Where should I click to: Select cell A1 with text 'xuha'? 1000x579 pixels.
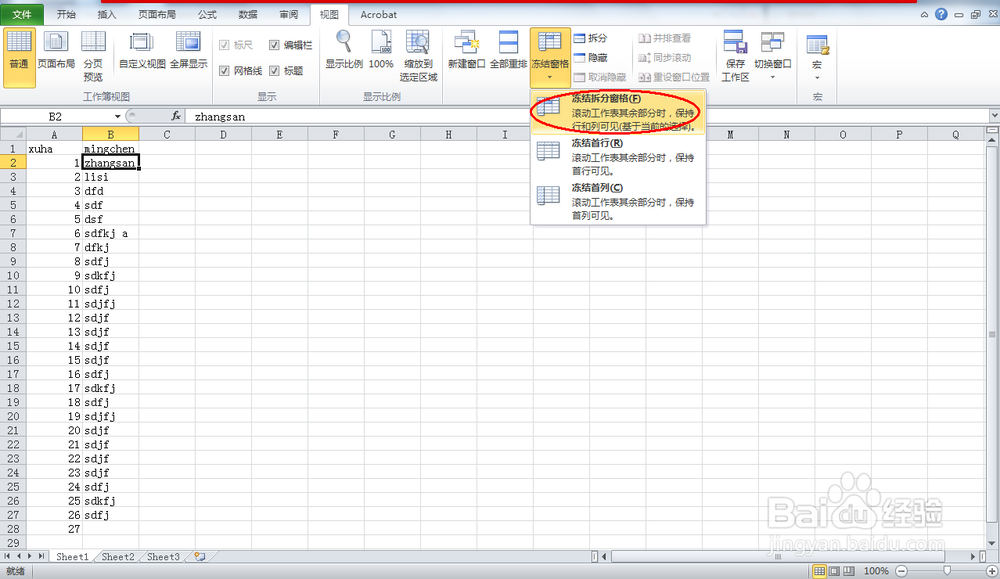click(54, 149)
